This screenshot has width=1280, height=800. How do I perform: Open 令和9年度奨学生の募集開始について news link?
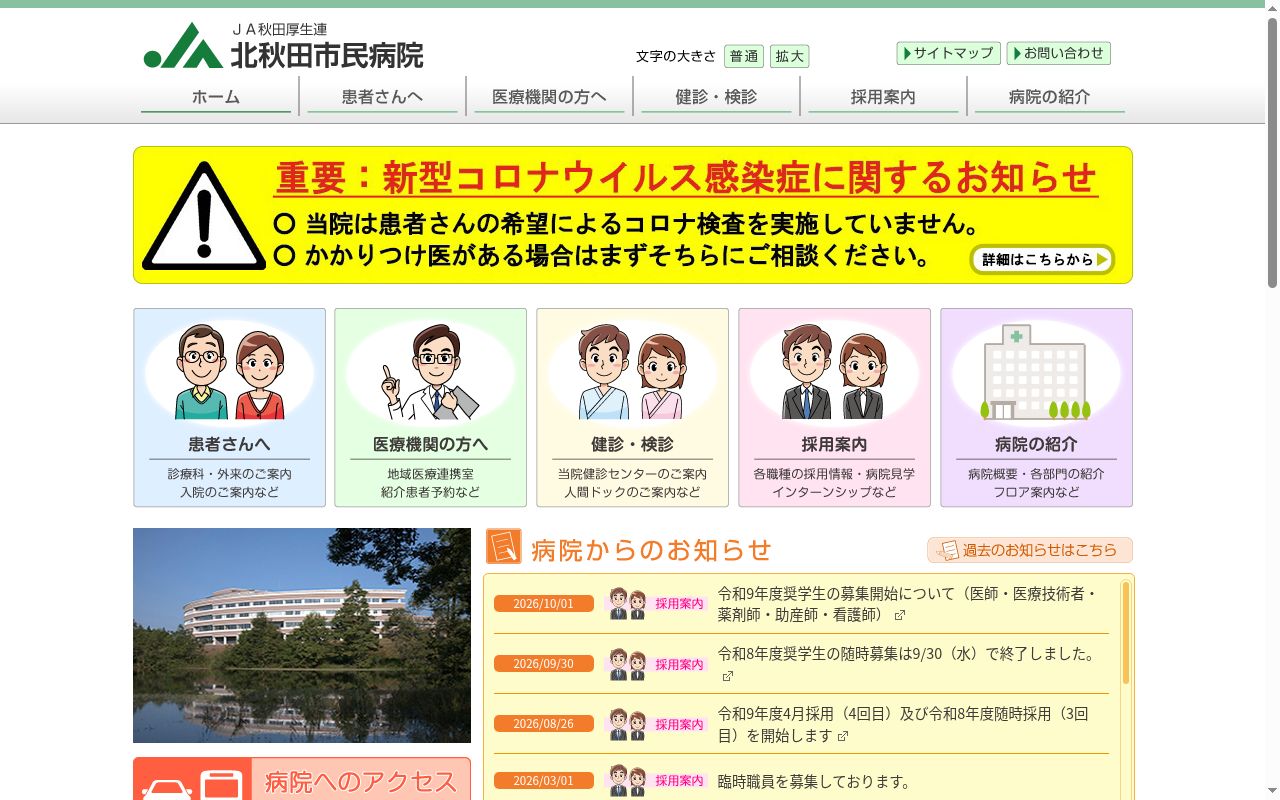pos(908,604)
